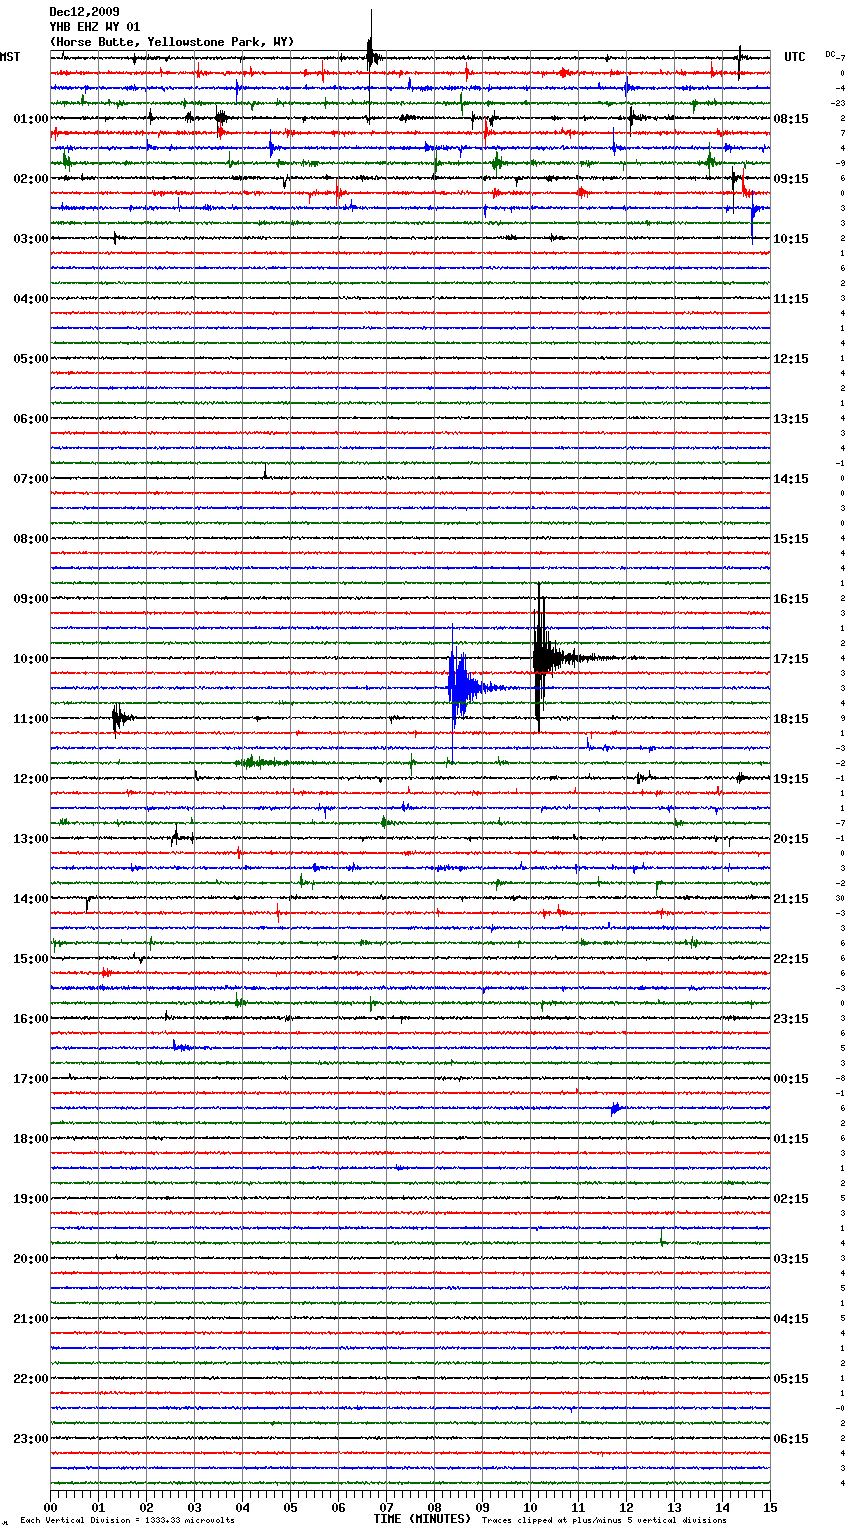
Task: Click minute 00 on the bottom axis
Action: click(50, 1507)
